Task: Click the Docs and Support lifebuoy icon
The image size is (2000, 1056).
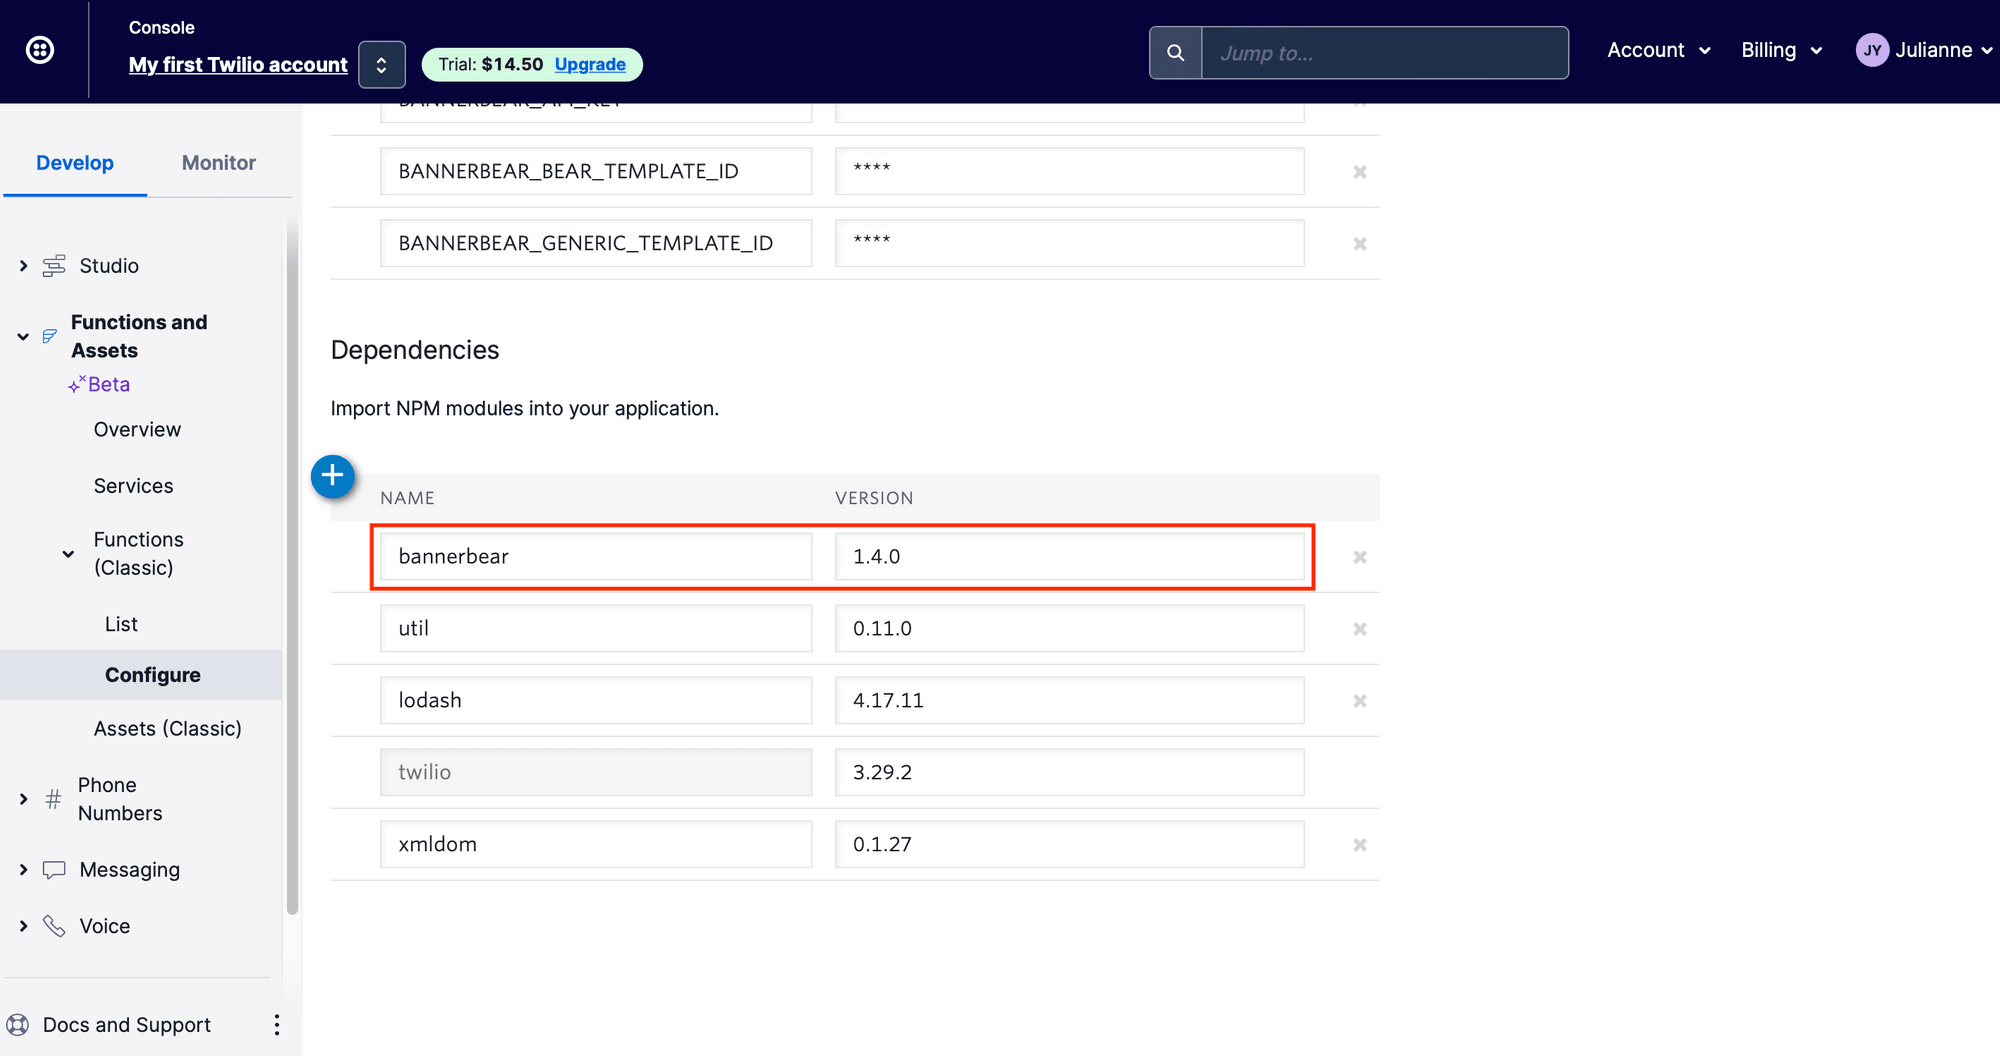Action: (x=18, y=1025)
